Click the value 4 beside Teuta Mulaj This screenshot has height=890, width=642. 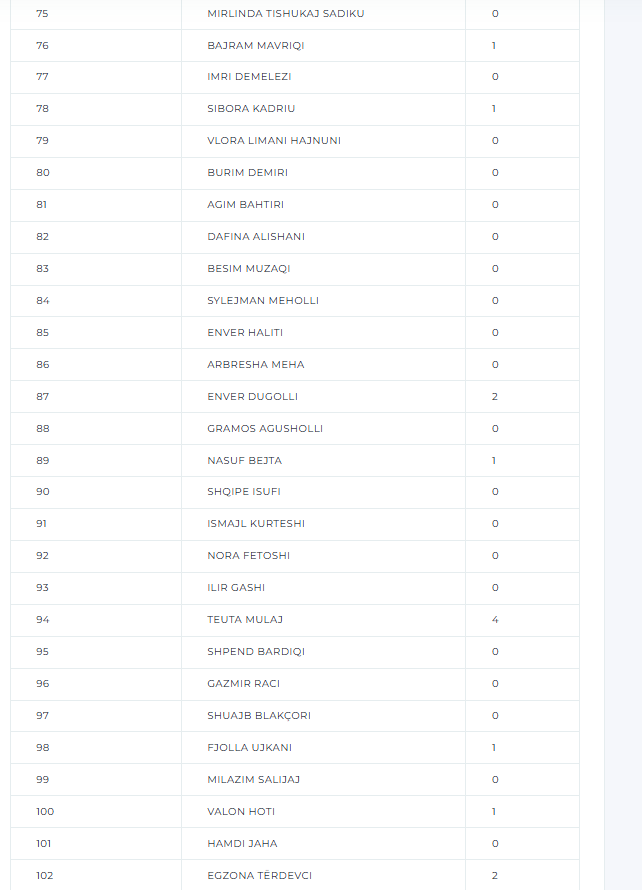[495, 620]
